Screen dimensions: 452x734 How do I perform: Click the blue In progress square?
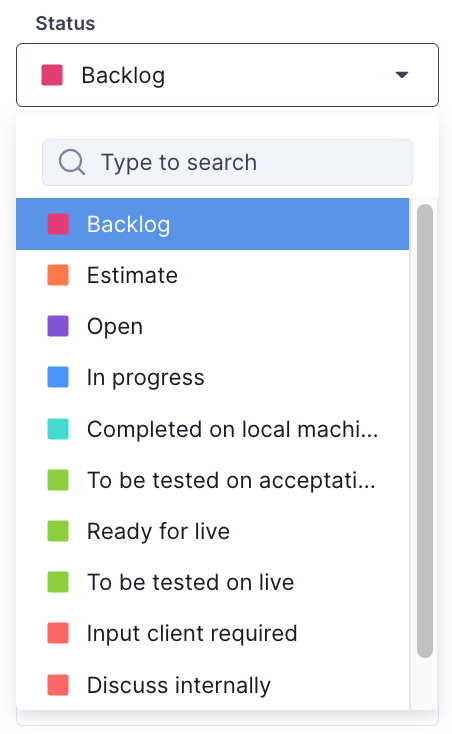click(x=58, y=377)
